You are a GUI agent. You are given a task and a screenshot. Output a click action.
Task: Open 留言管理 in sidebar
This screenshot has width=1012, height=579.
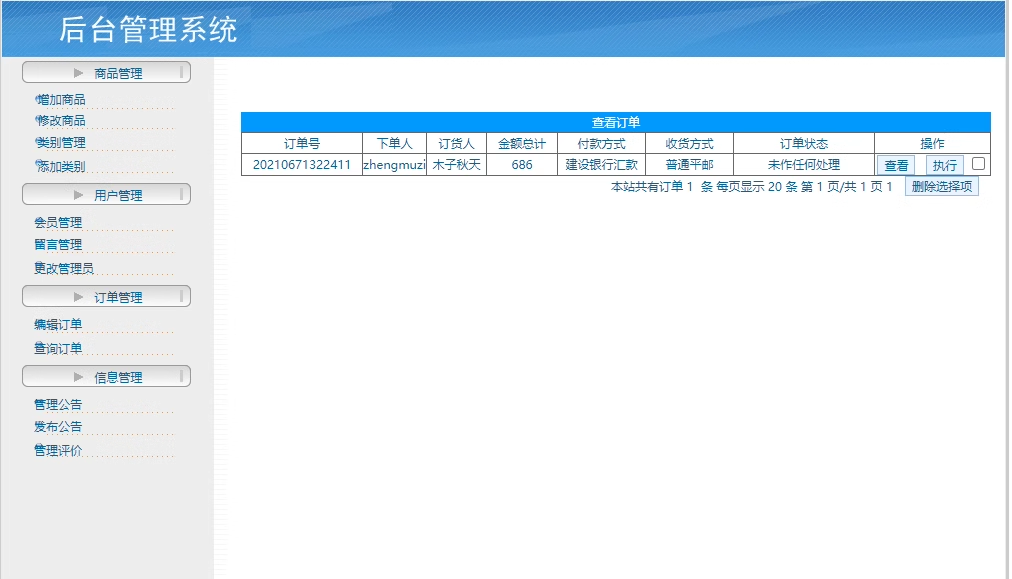58,245
